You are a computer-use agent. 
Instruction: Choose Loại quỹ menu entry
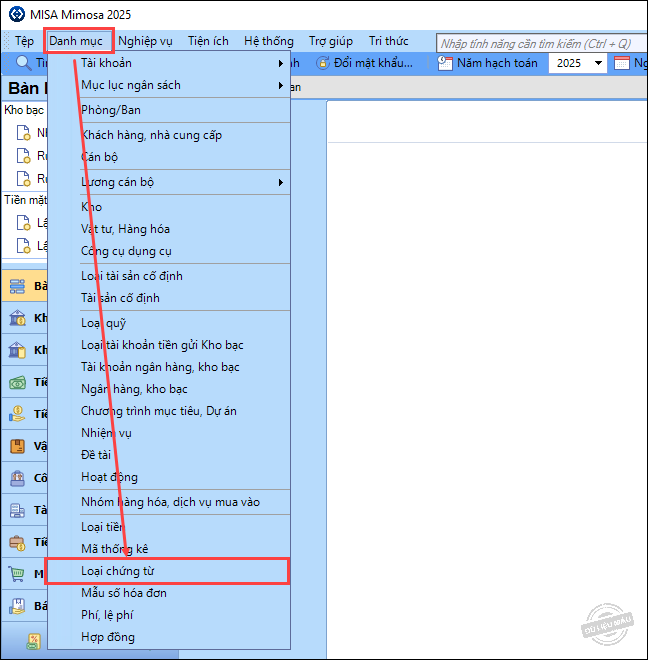pyautogui.click(x=169, y=323)
